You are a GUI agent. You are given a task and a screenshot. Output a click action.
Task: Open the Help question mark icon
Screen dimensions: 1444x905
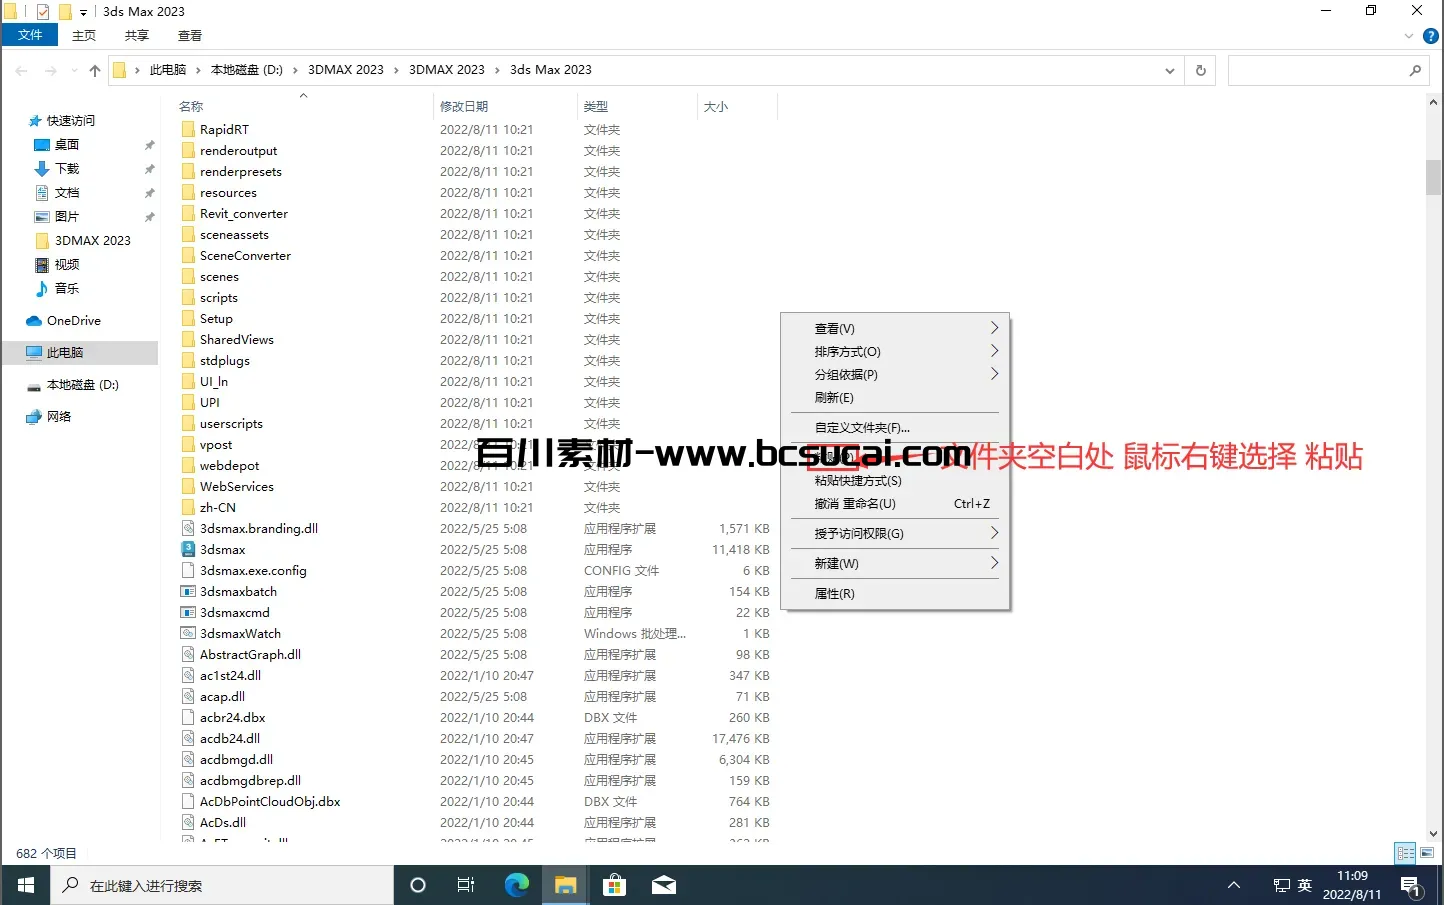[x=1431, y=36]
